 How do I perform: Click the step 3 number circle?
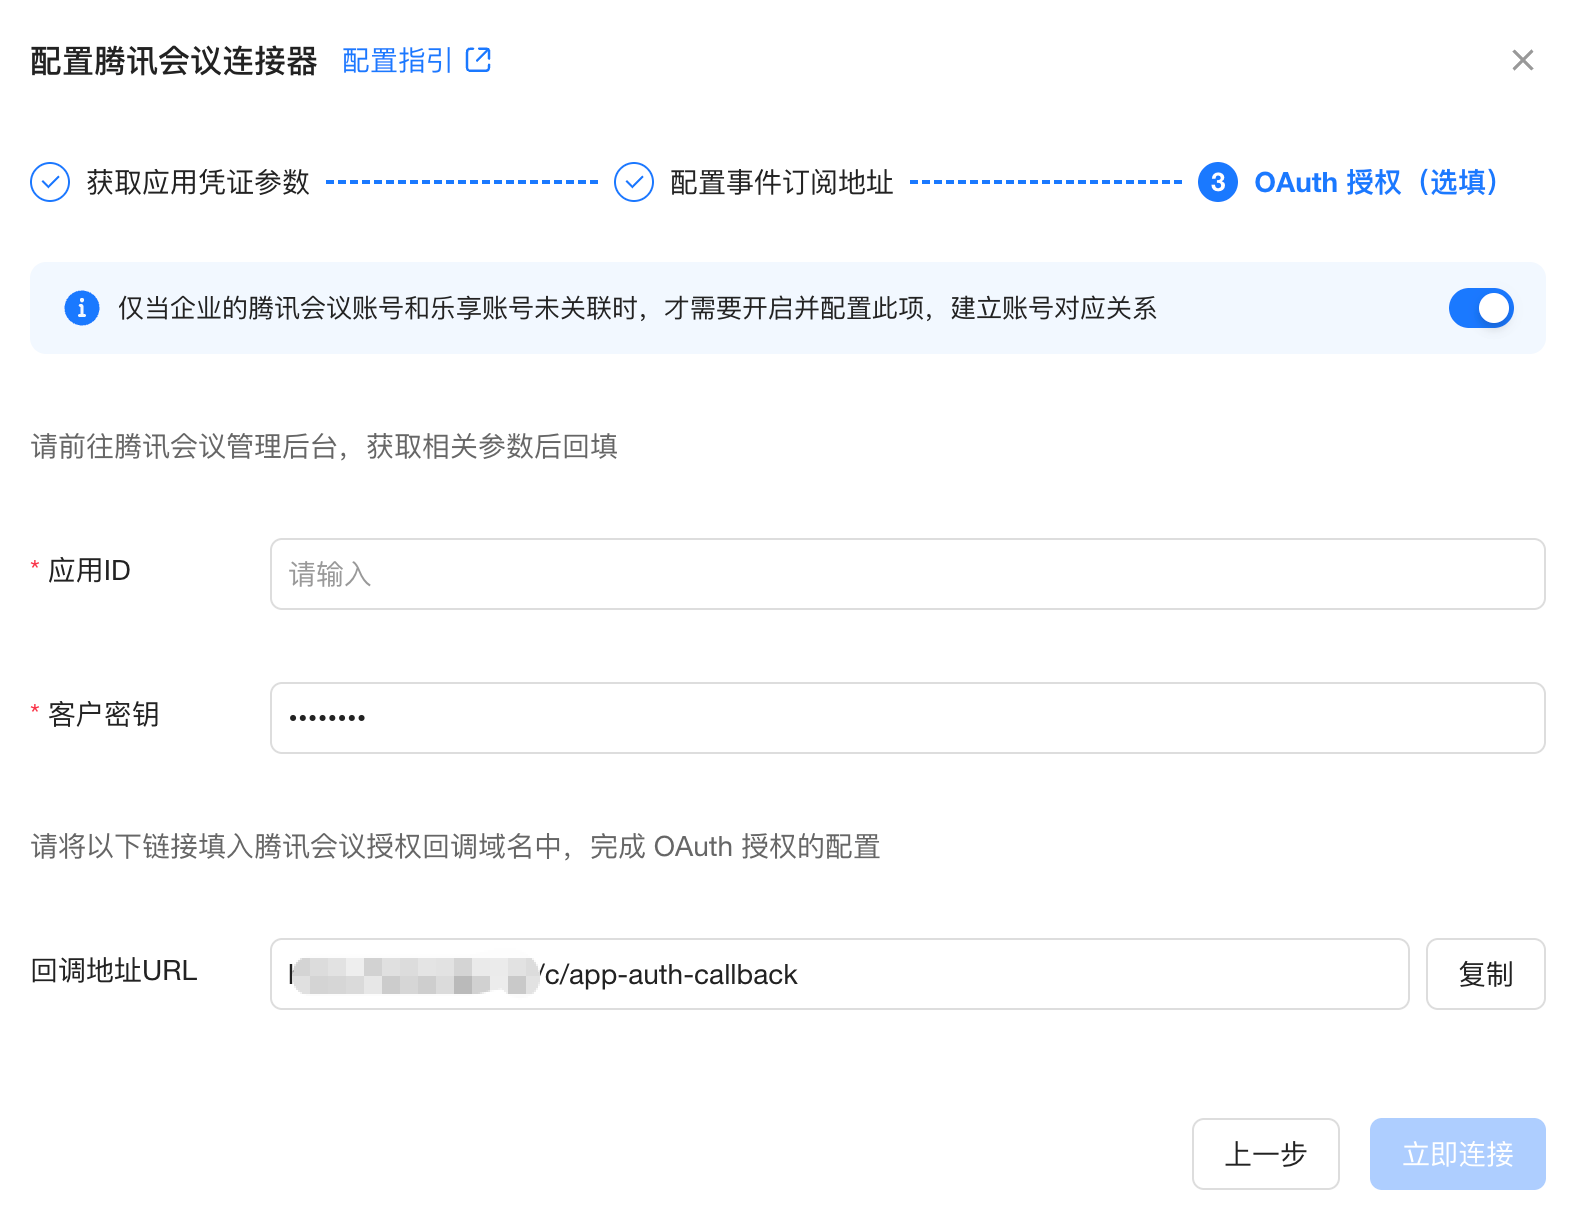pos(1218,182)
